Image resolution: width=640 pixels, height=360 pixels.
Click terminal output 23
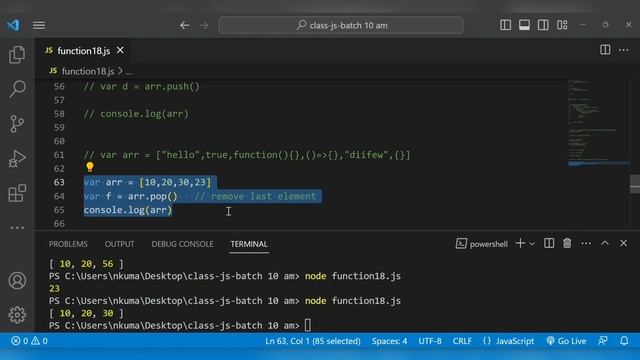pos(54,289)
